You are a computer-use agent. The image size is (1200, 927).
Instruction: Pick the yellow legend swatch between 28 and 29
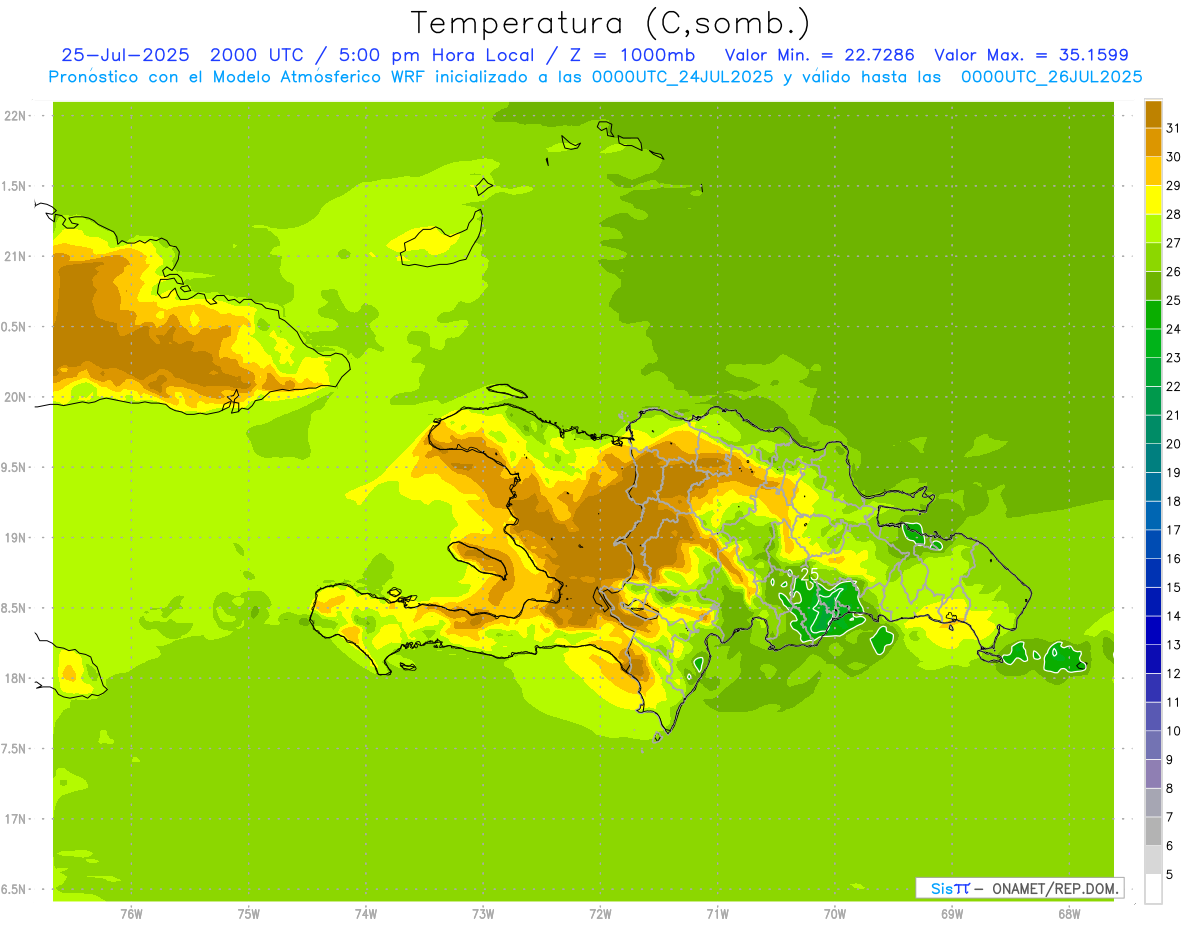tap(1153, 200)
